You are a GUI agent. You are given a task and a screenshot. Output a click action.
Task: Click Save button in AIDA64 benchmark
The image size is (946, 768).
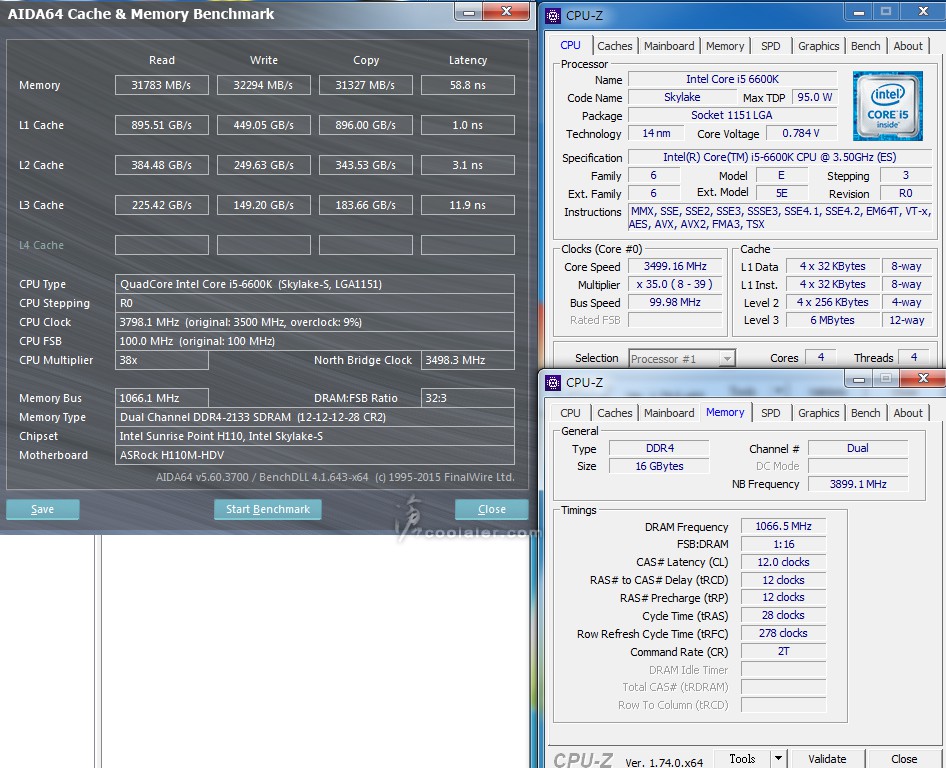42,509
